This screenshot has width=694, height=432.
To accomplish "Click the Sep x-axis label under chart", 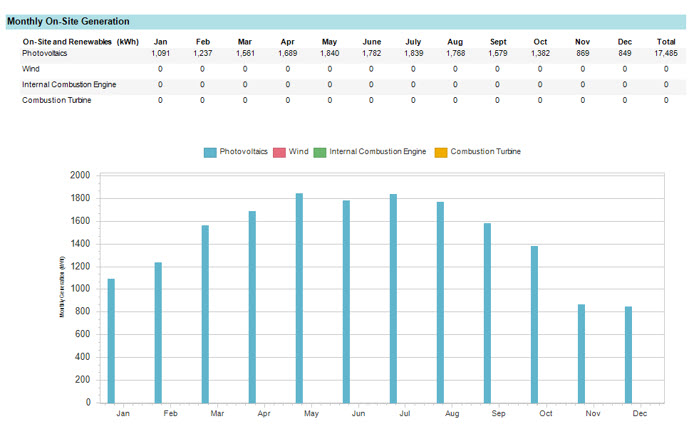I will click(498, 413).
